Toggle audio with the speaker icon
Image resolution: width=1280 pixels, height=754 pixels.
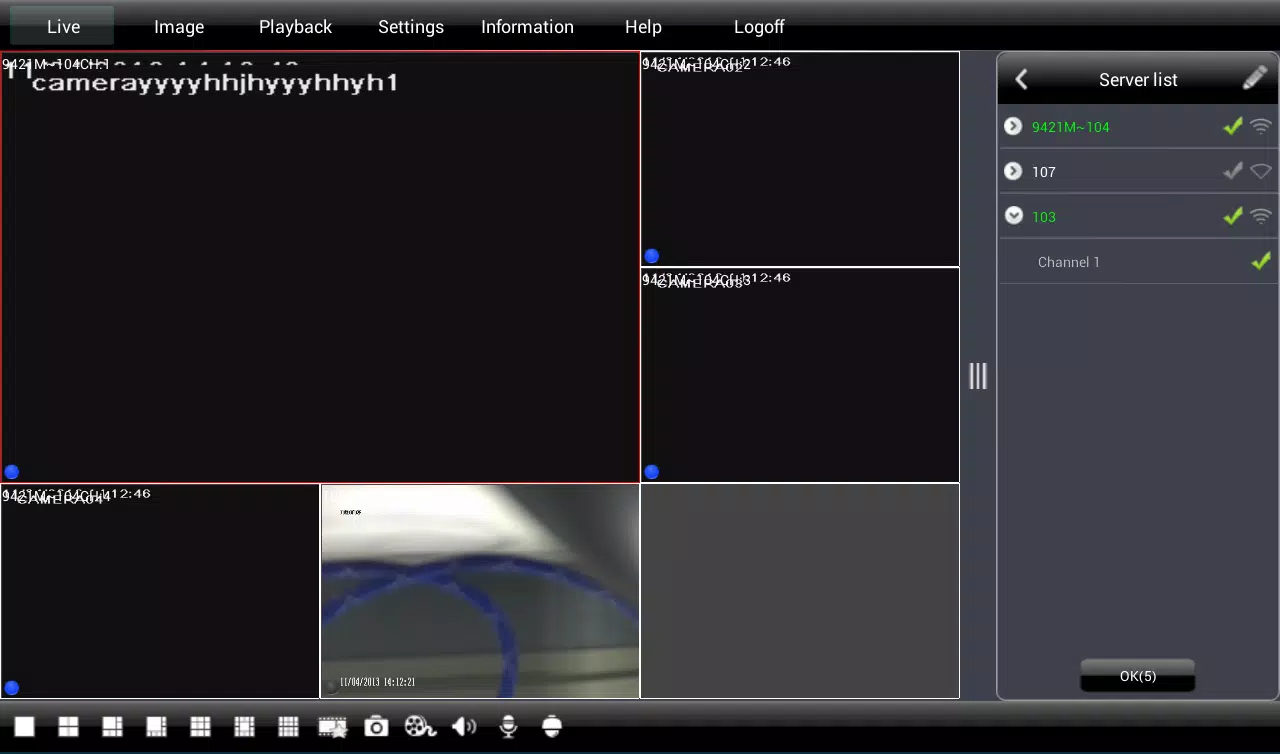[464, 727]
